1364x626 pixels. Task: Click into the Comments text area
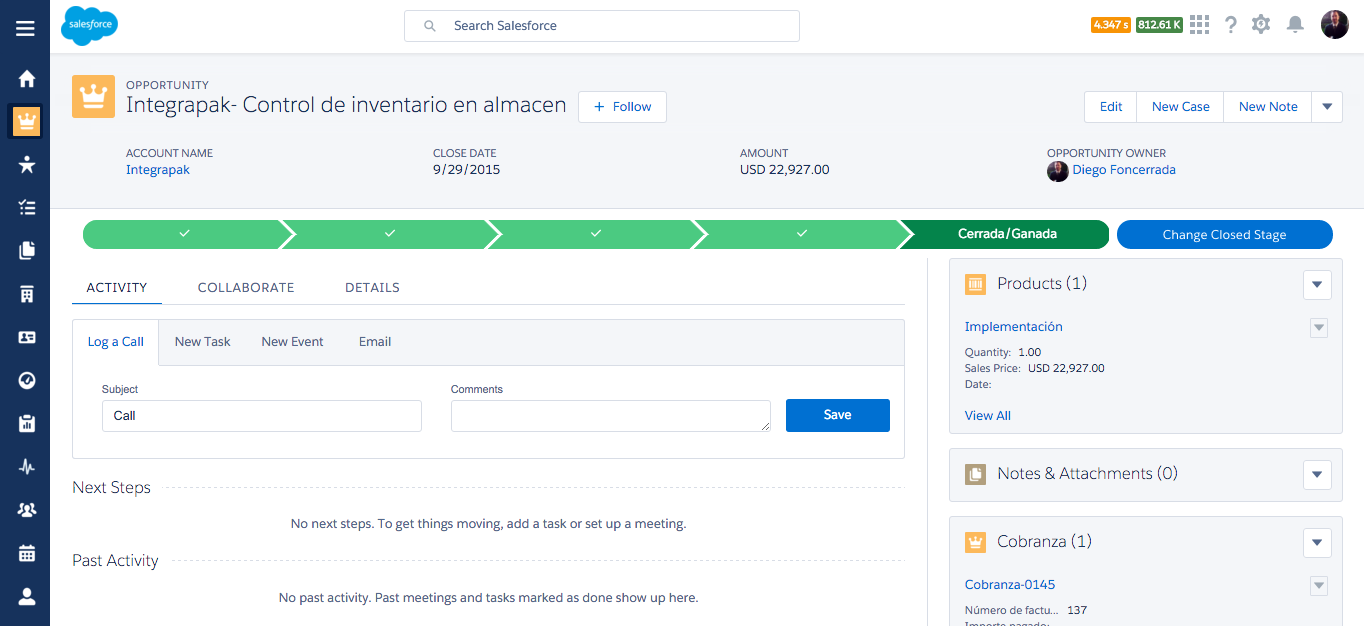pos(611,416)
